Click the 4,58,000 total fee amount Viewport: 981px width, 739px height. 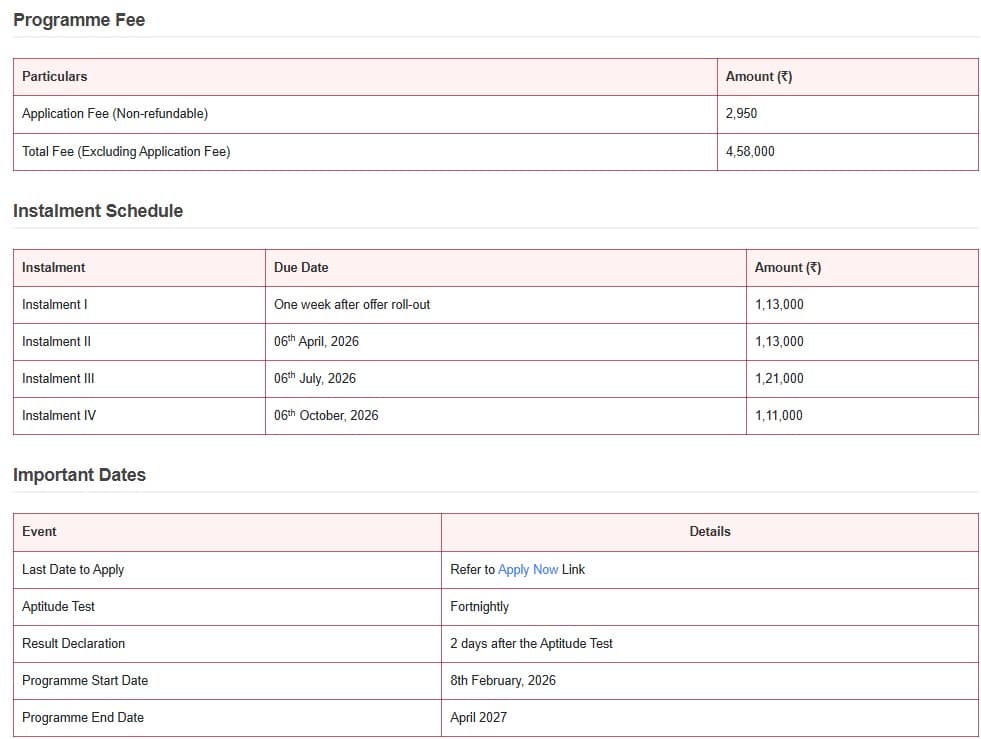click(x=750, y=152)
